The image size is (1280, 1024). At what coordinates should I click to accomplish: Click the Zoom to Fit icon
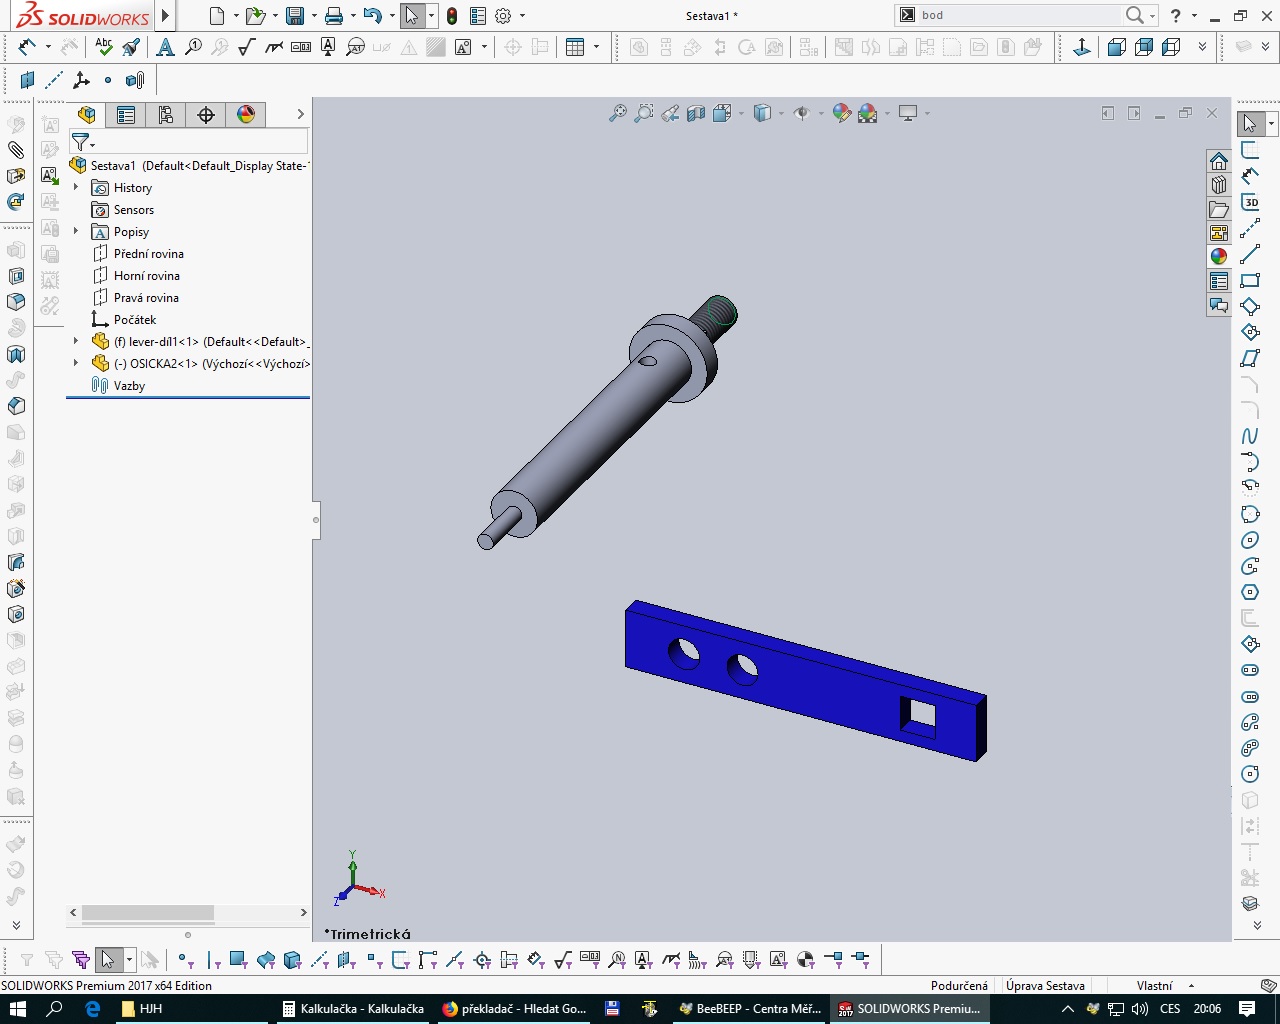click(618, 113)
